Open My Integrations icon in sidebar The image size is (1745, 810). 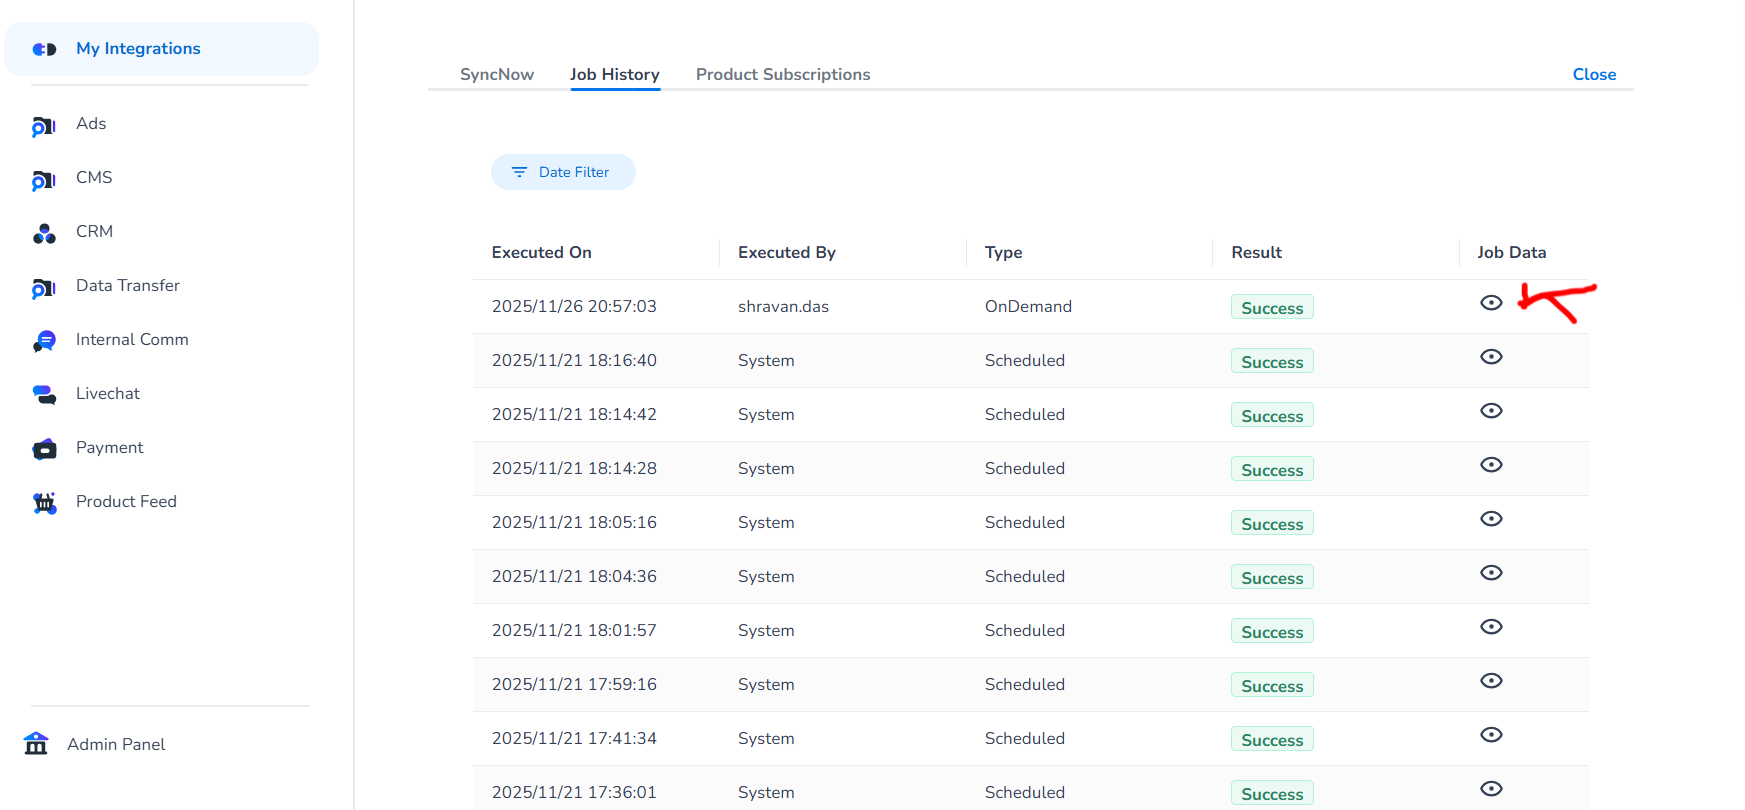coord(44,49)
